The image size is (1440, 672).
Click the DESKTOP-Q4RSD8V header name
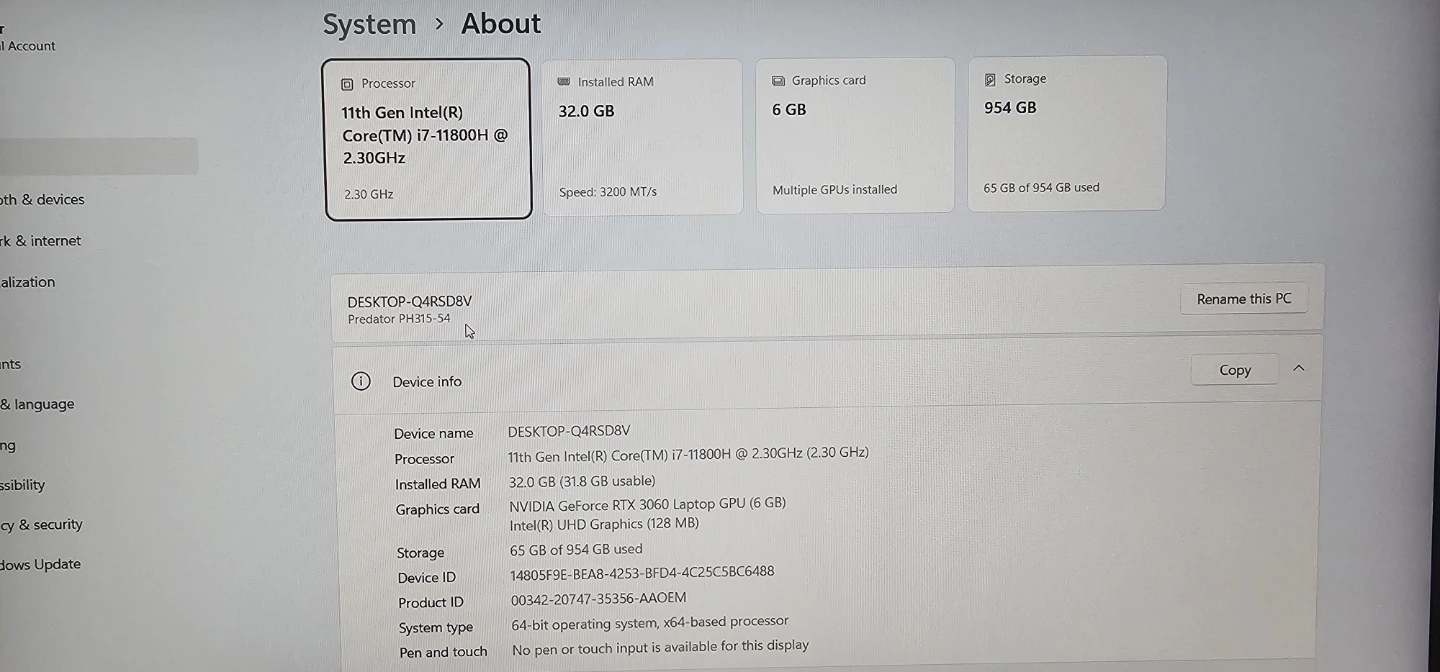click(410, 301)
